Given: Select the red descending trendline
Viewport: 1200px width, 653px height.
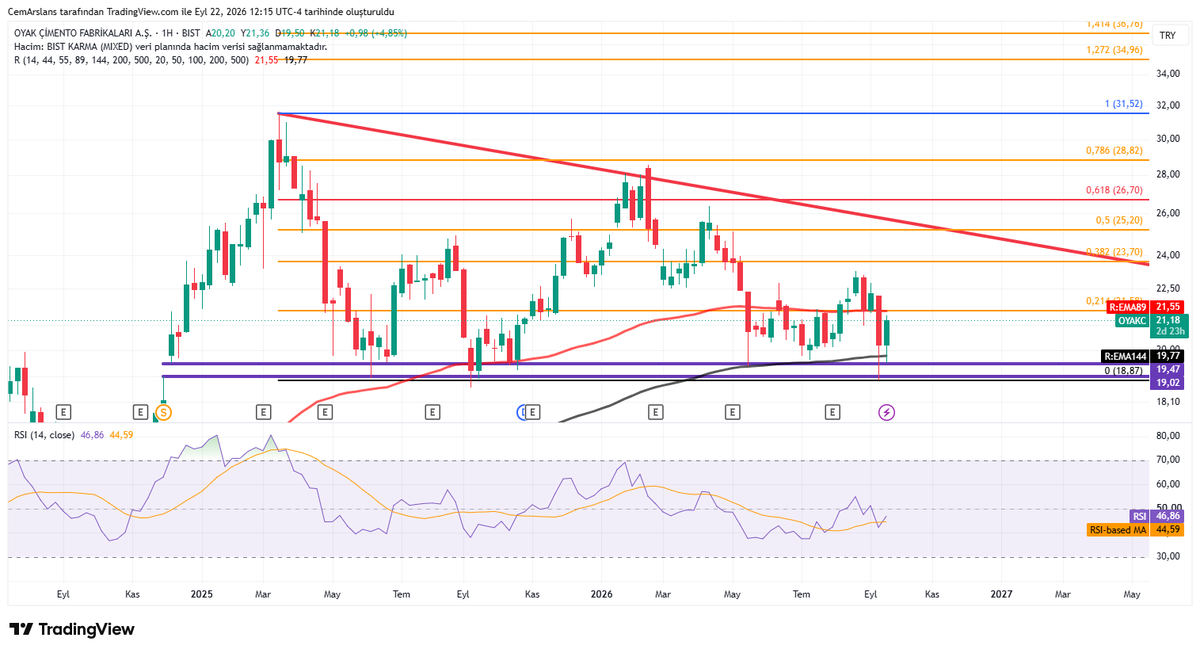Looking at the screenshot, I should (x=714, y=188).
